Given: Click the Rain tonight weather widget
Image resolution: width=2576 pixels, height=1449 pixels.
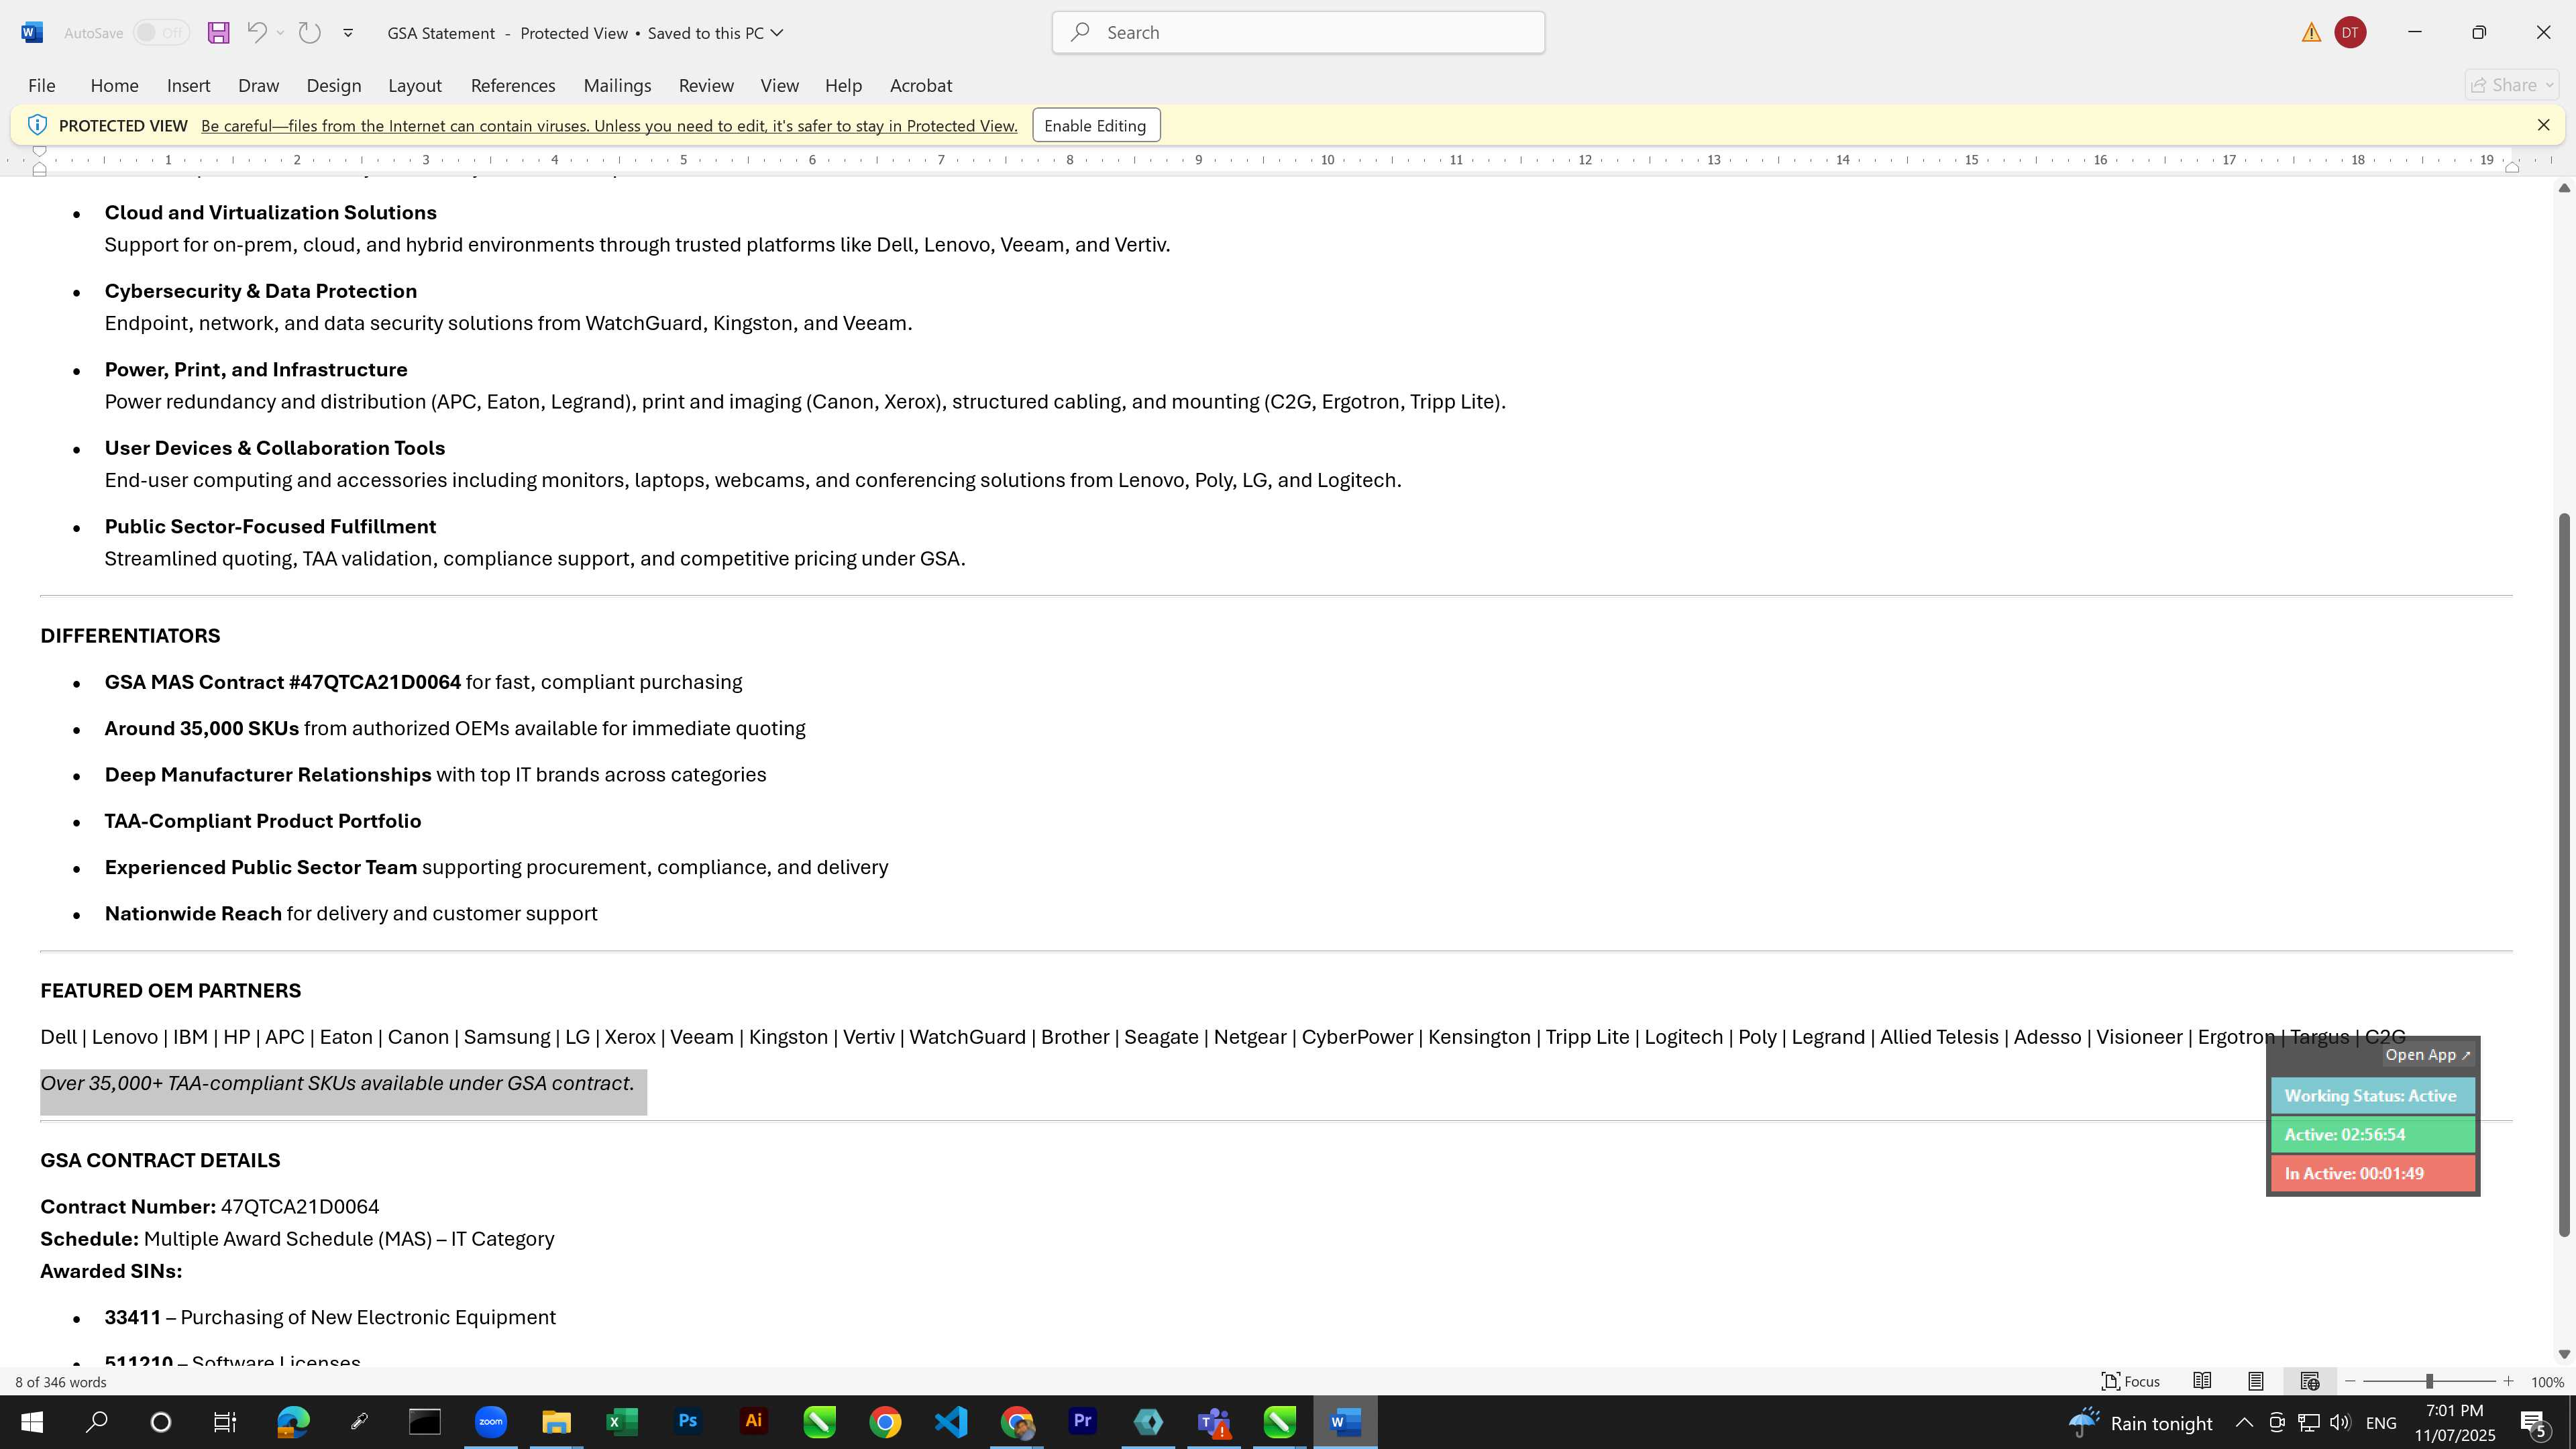Looking at the screenshot, I should click(2140, 1422).
